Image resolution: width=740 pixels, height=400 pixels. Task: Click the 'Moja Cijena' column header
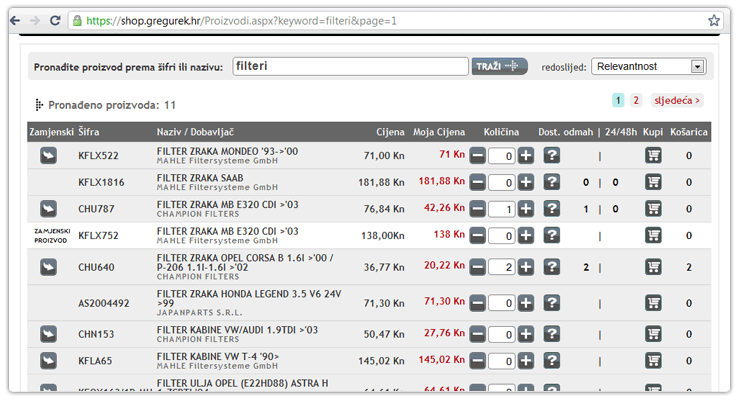439,132
